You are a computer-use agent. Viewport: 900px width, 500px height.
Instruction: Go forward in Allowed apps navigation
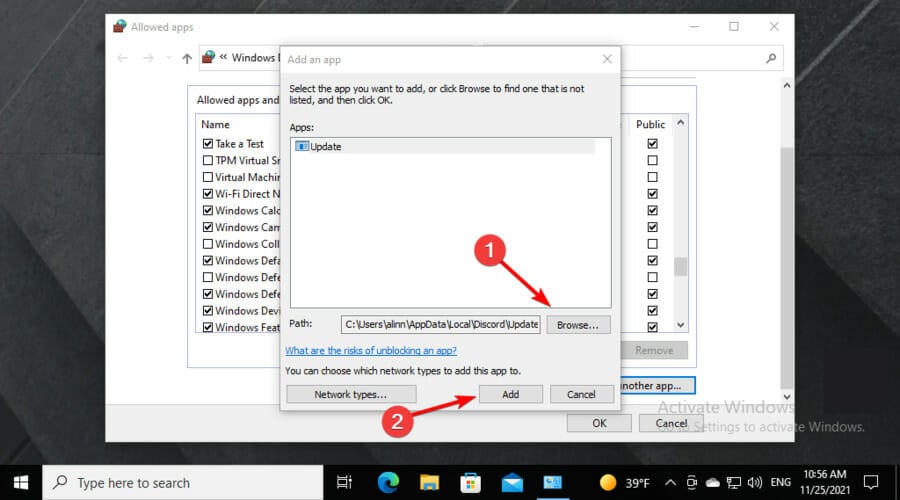point(148,58)
